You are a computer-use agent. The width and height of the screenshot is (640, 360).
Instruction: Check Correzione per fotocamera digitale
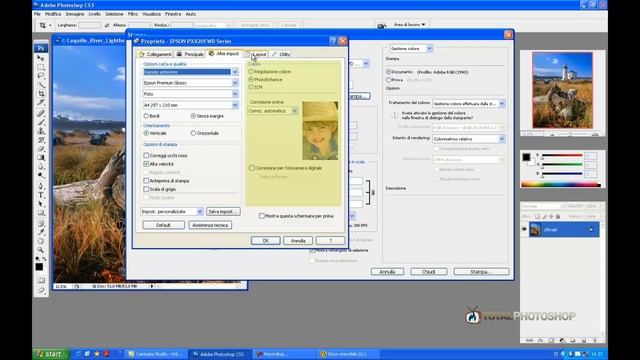(252, 168)
